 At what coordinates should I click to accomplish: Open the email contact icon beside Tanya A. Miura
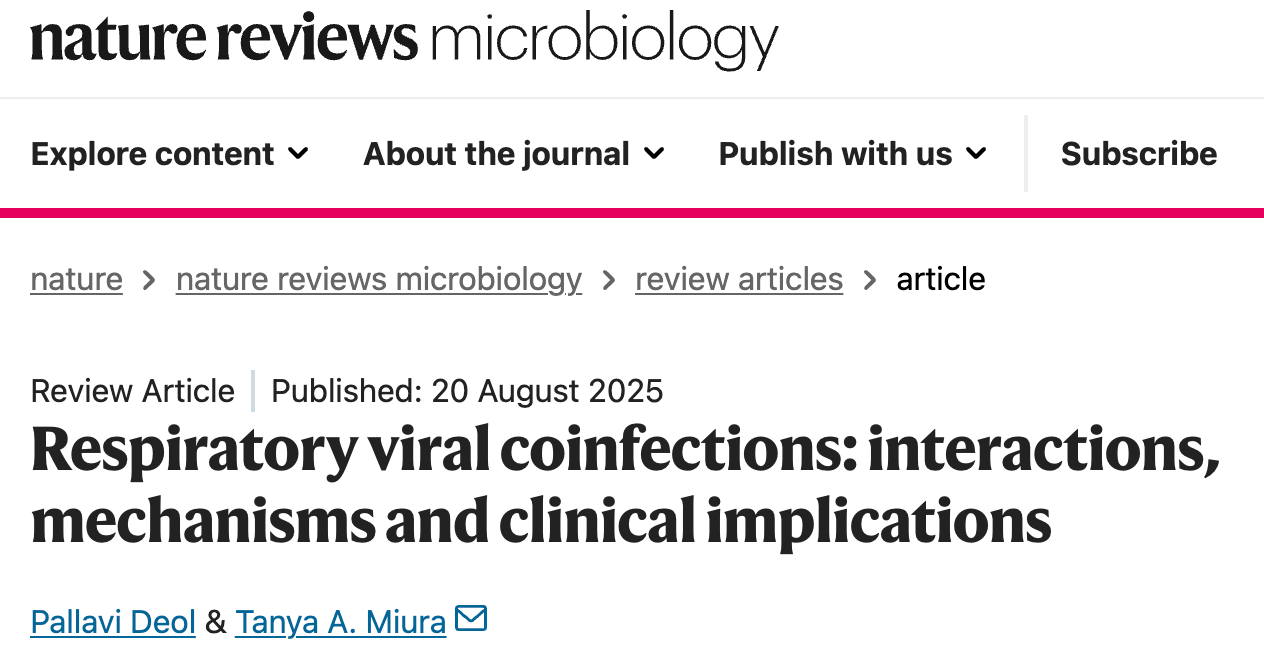[x=470, y=618]
